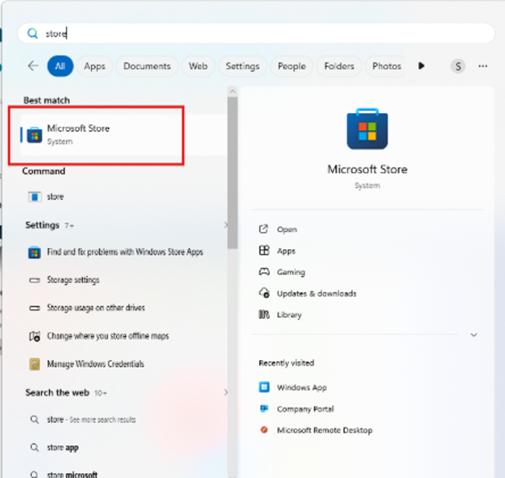Click the back arrow beside the All filter
The width and height of the screenshot is (505, 478).
coord(33,66)
